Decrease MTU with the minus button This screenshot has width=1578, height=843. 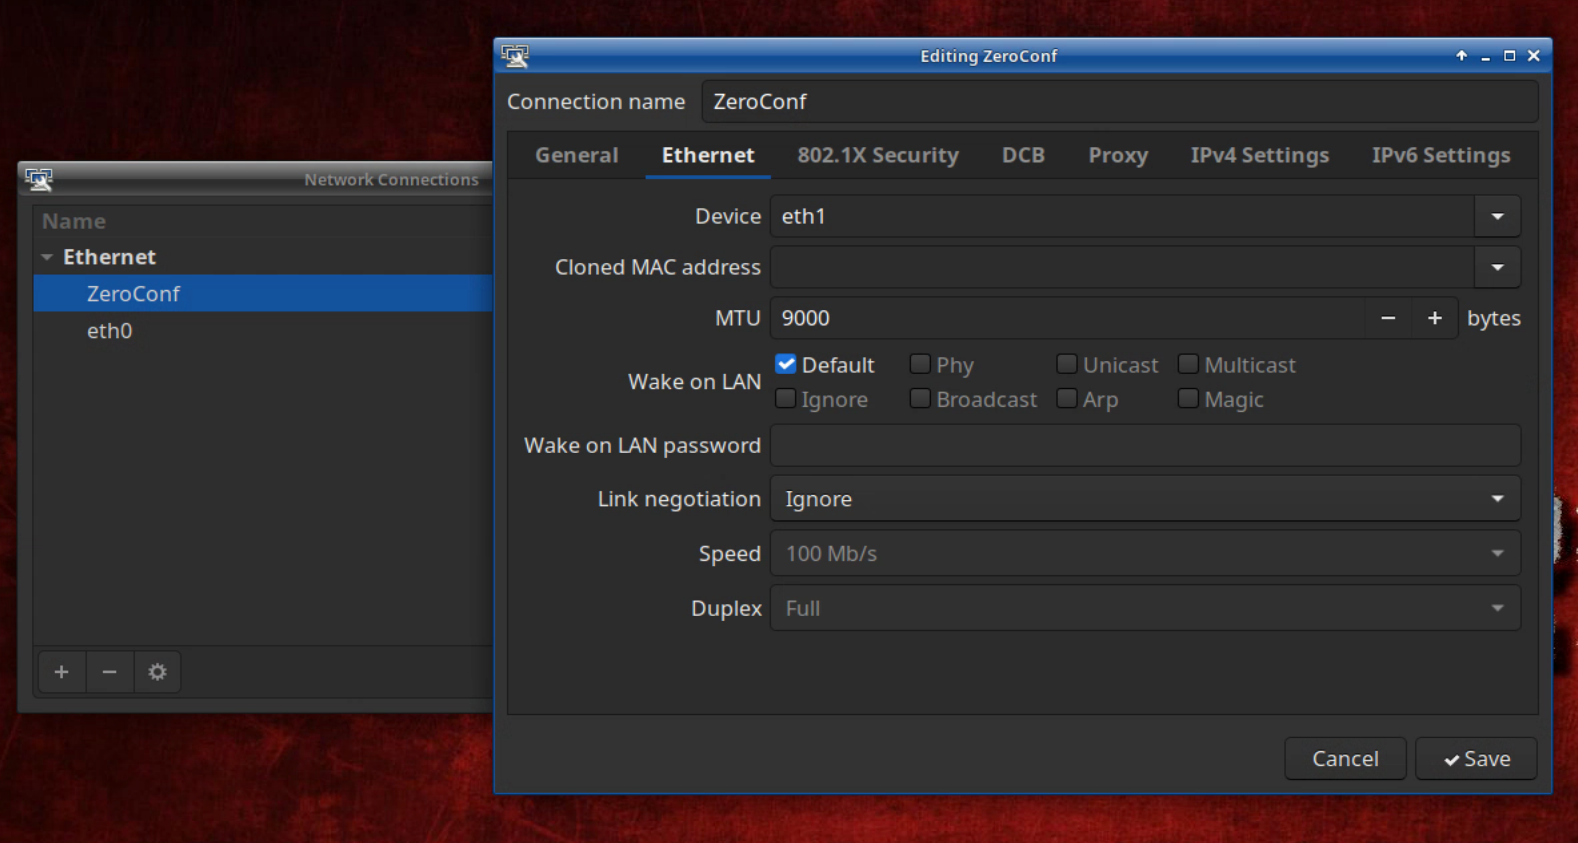click(1388, 318)
